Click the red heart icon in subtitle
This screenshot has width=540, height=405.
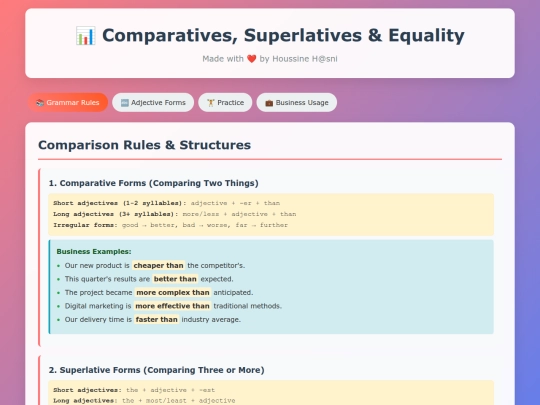click(x=252, y=59)
